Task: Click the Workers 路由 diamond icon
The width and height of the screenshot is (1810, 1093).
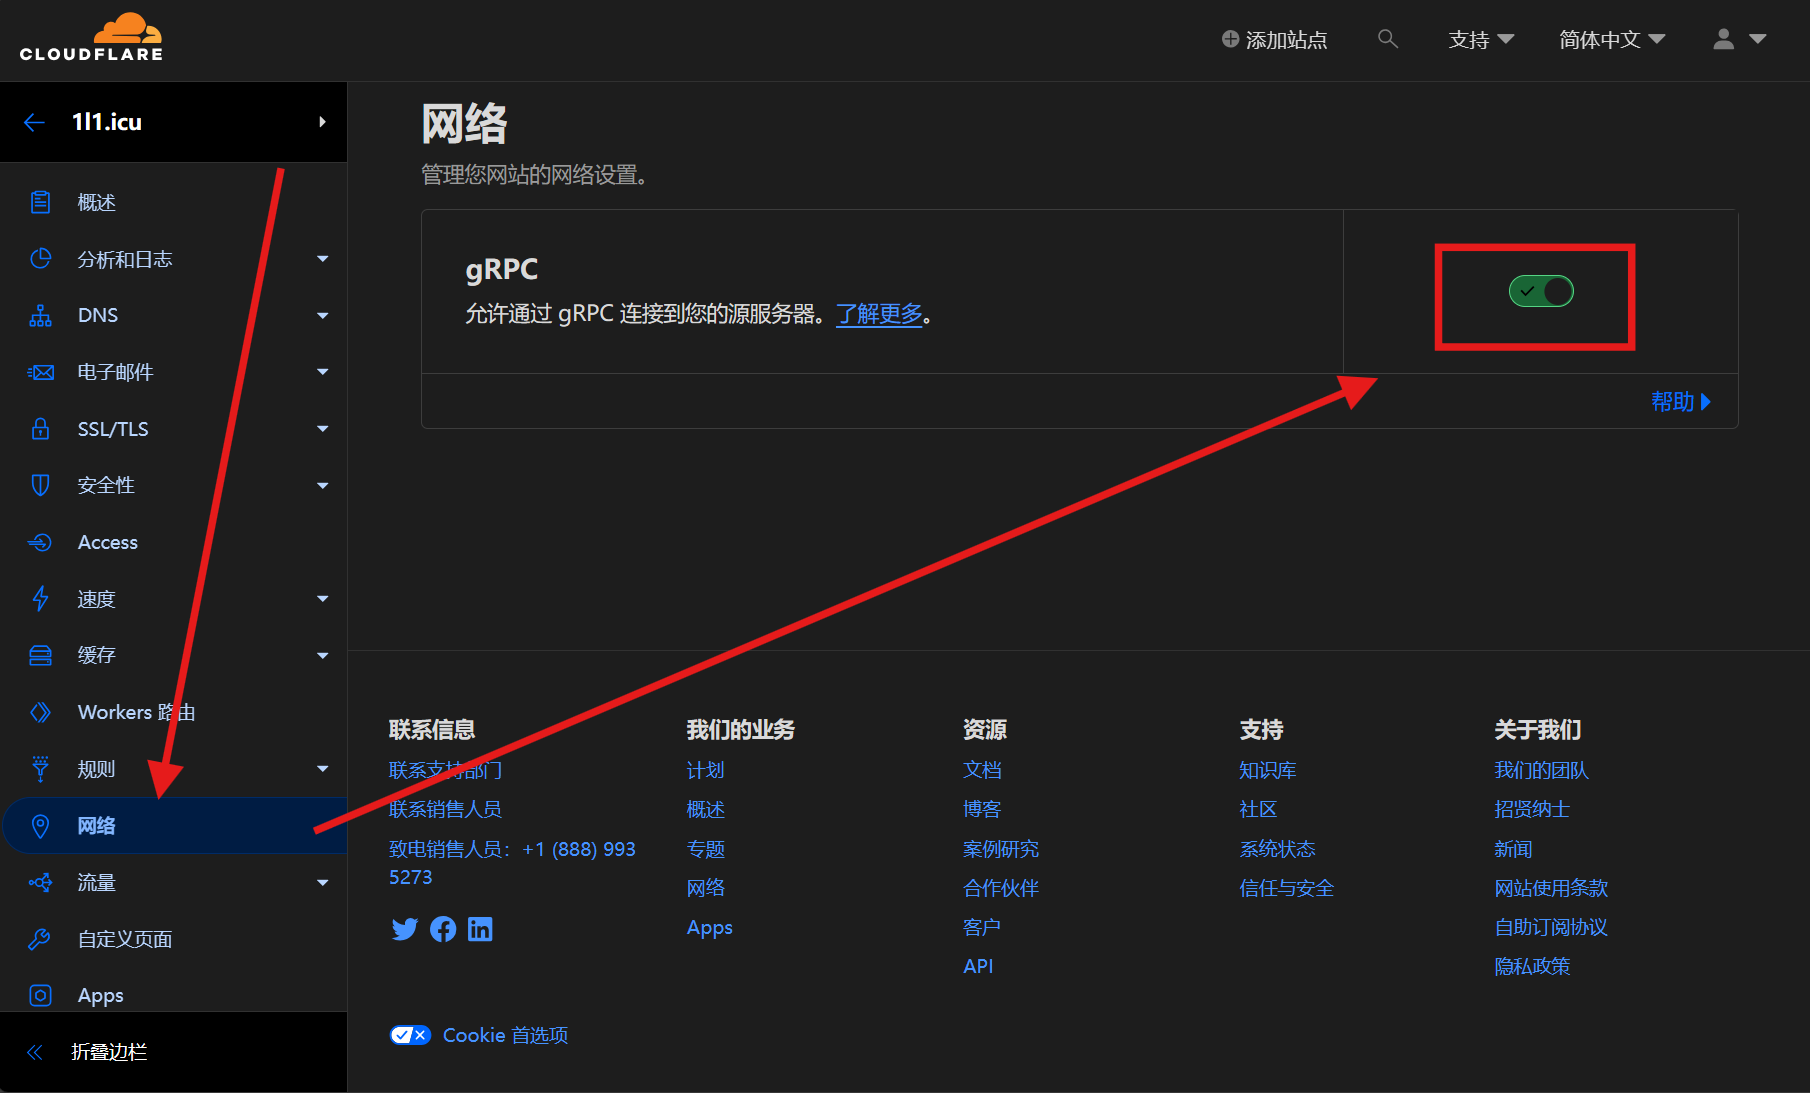Action: pos(40,712)
